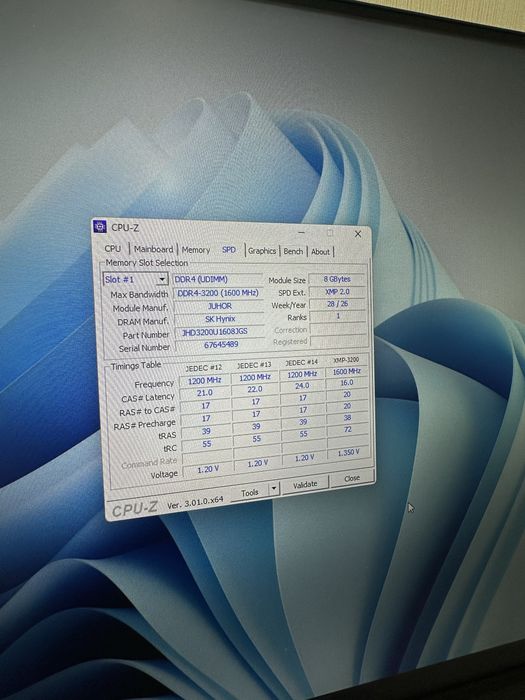Click JEDEC #13 CAS# Latency 22.0 cell
This screenshot has width=525, height=700.
coord(254,389)
